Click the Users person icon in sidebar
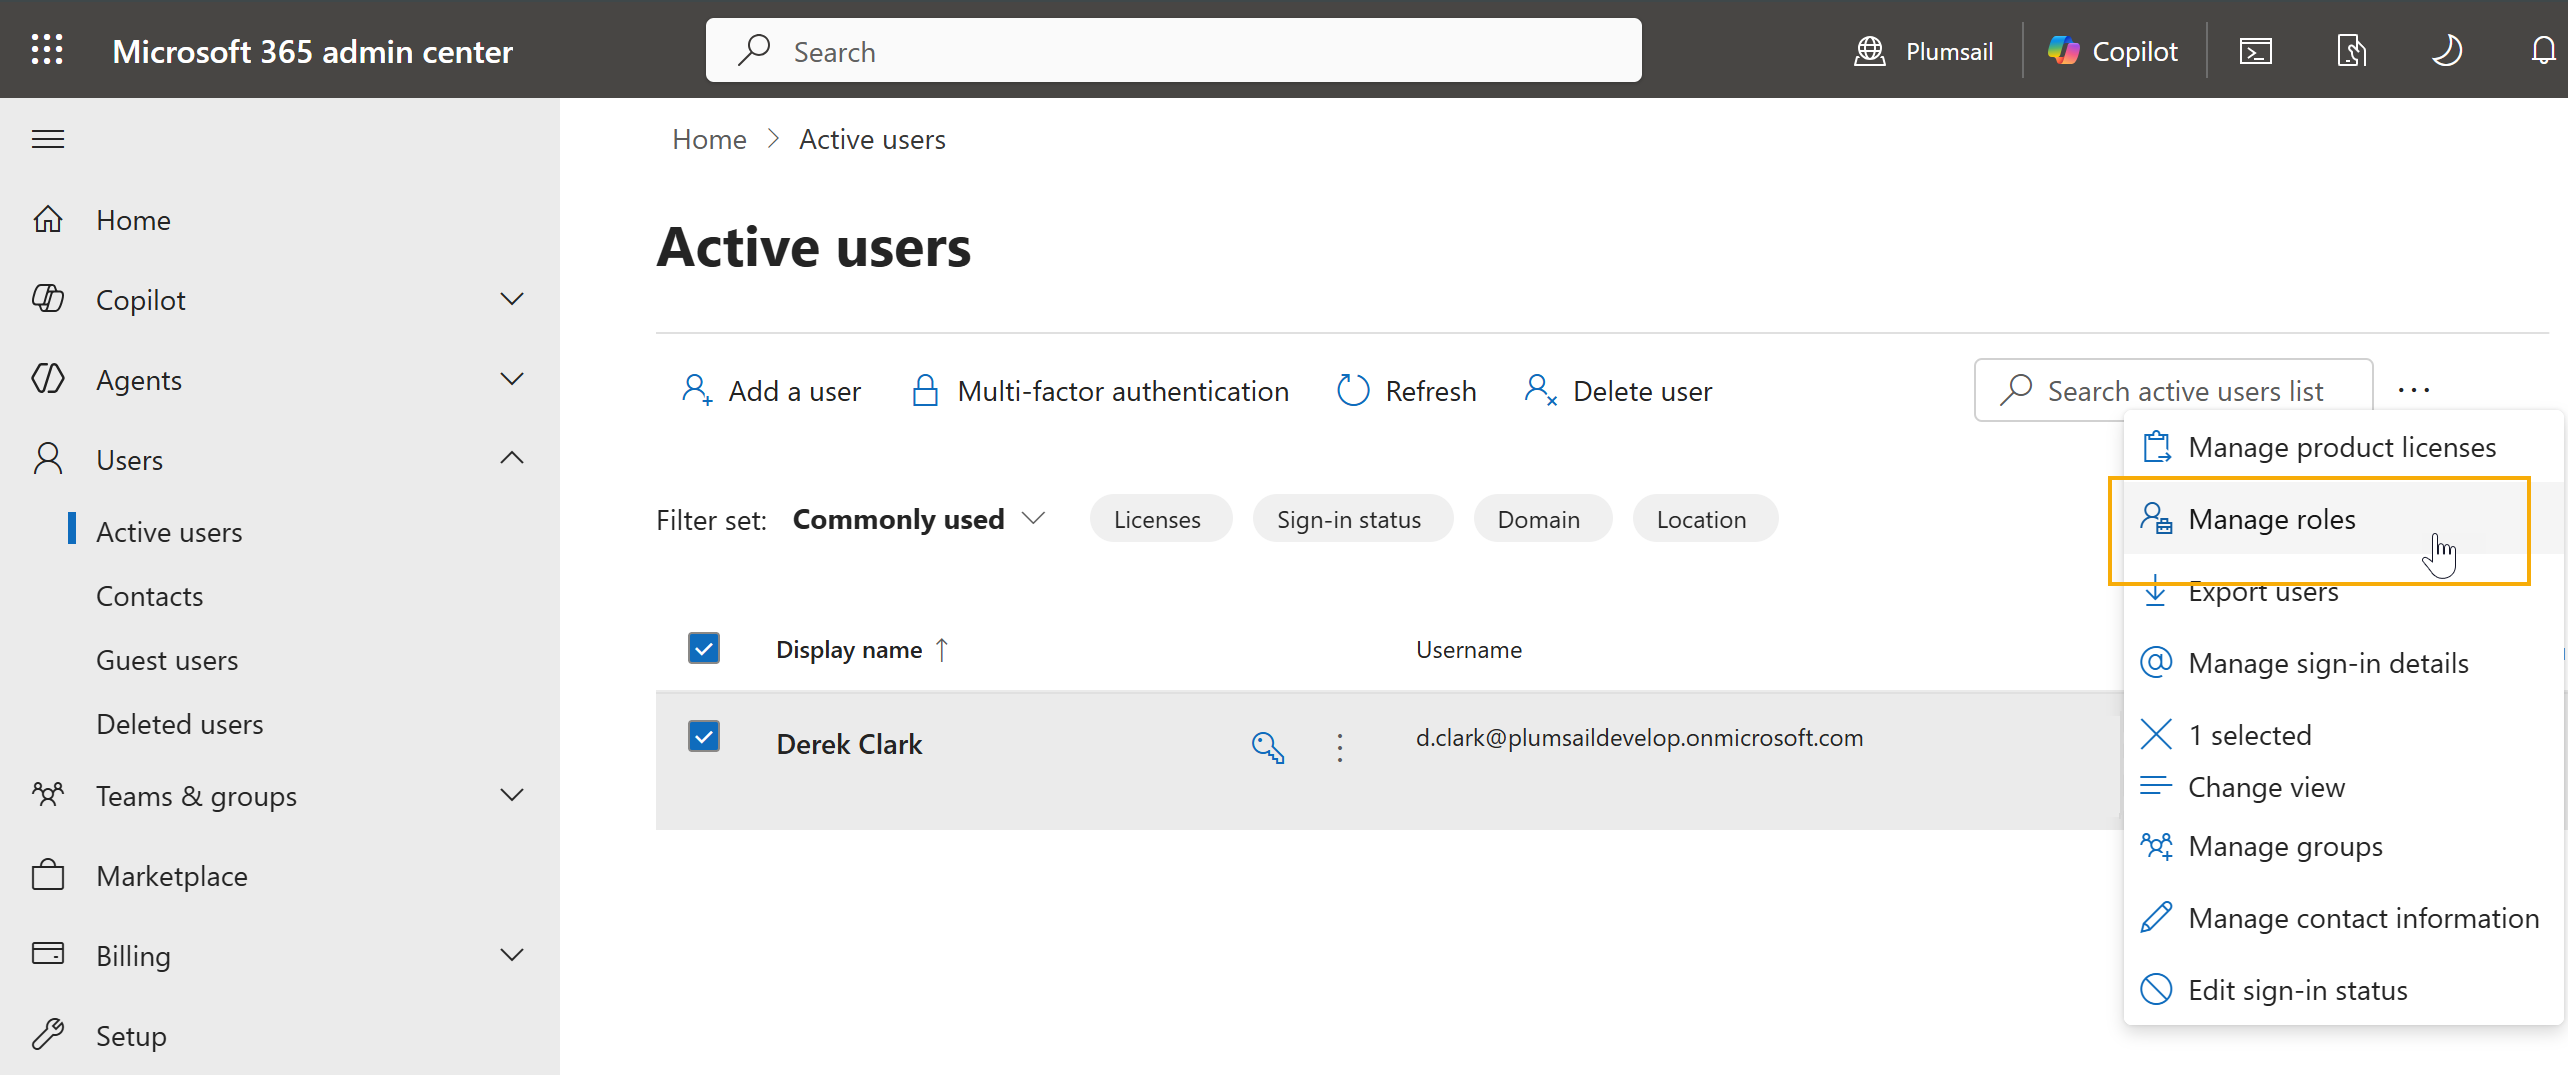Viewport: 2568px width, 1075px height. [48, 459]
